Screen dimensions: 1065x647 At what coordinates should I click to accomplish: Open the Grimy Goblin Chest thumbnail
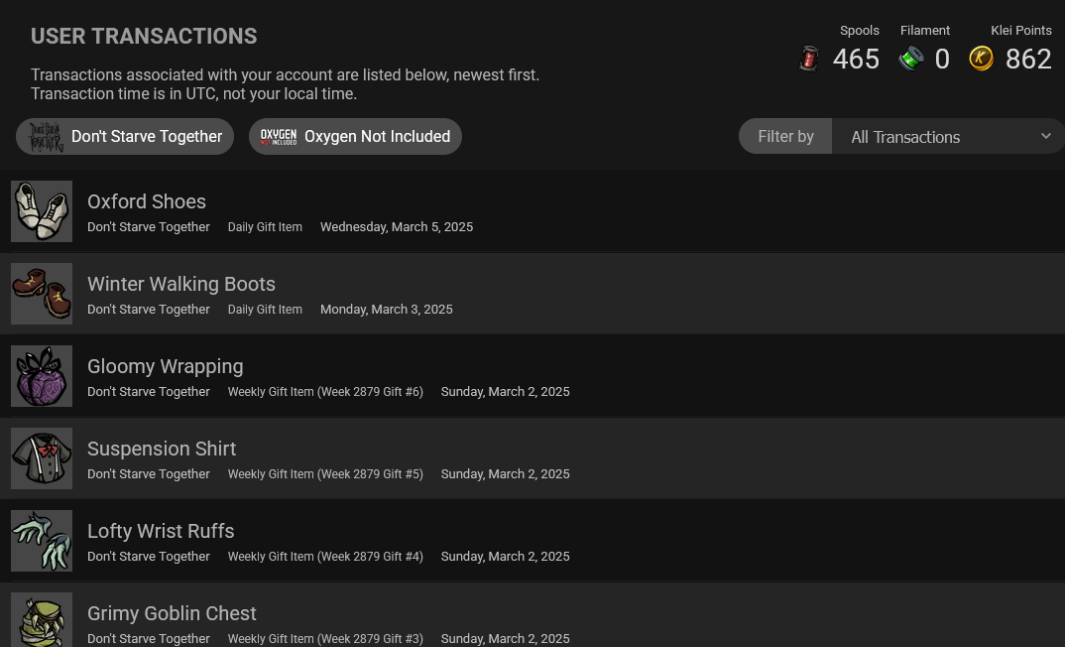pyautogui.click(x=41, y=620)
